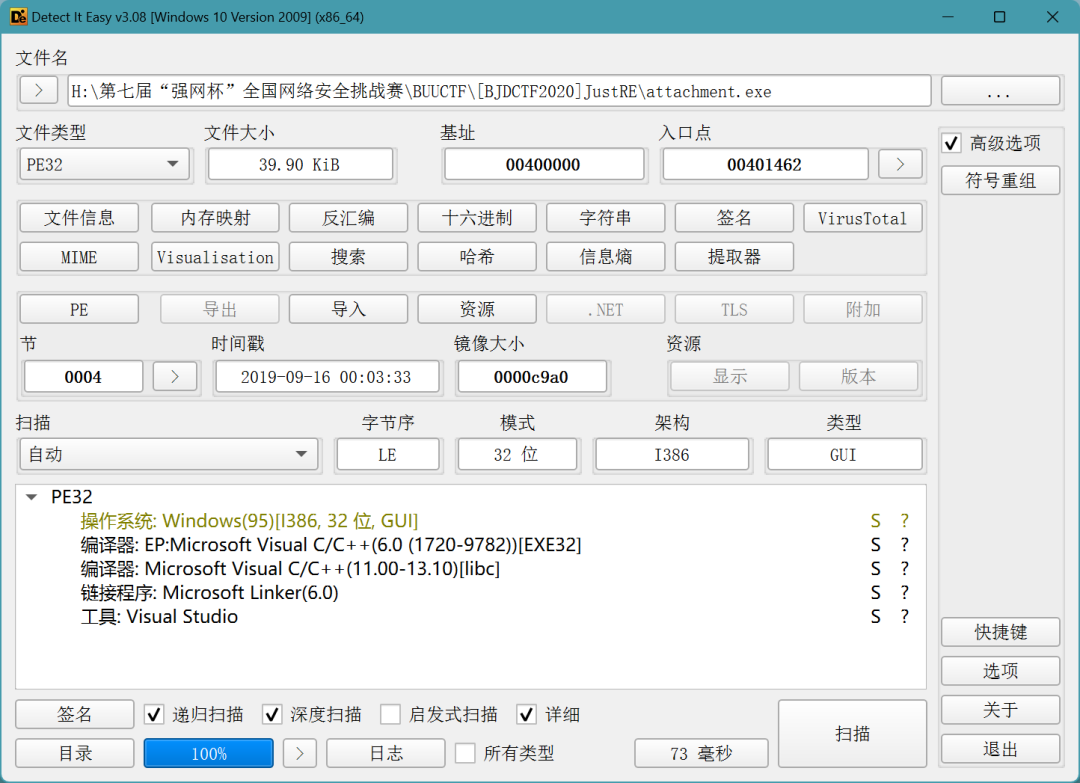The height and width of the screenshot is (783, 1080).
Task: Click the arrow button next to sections 0004
Action: pos(175,377)
